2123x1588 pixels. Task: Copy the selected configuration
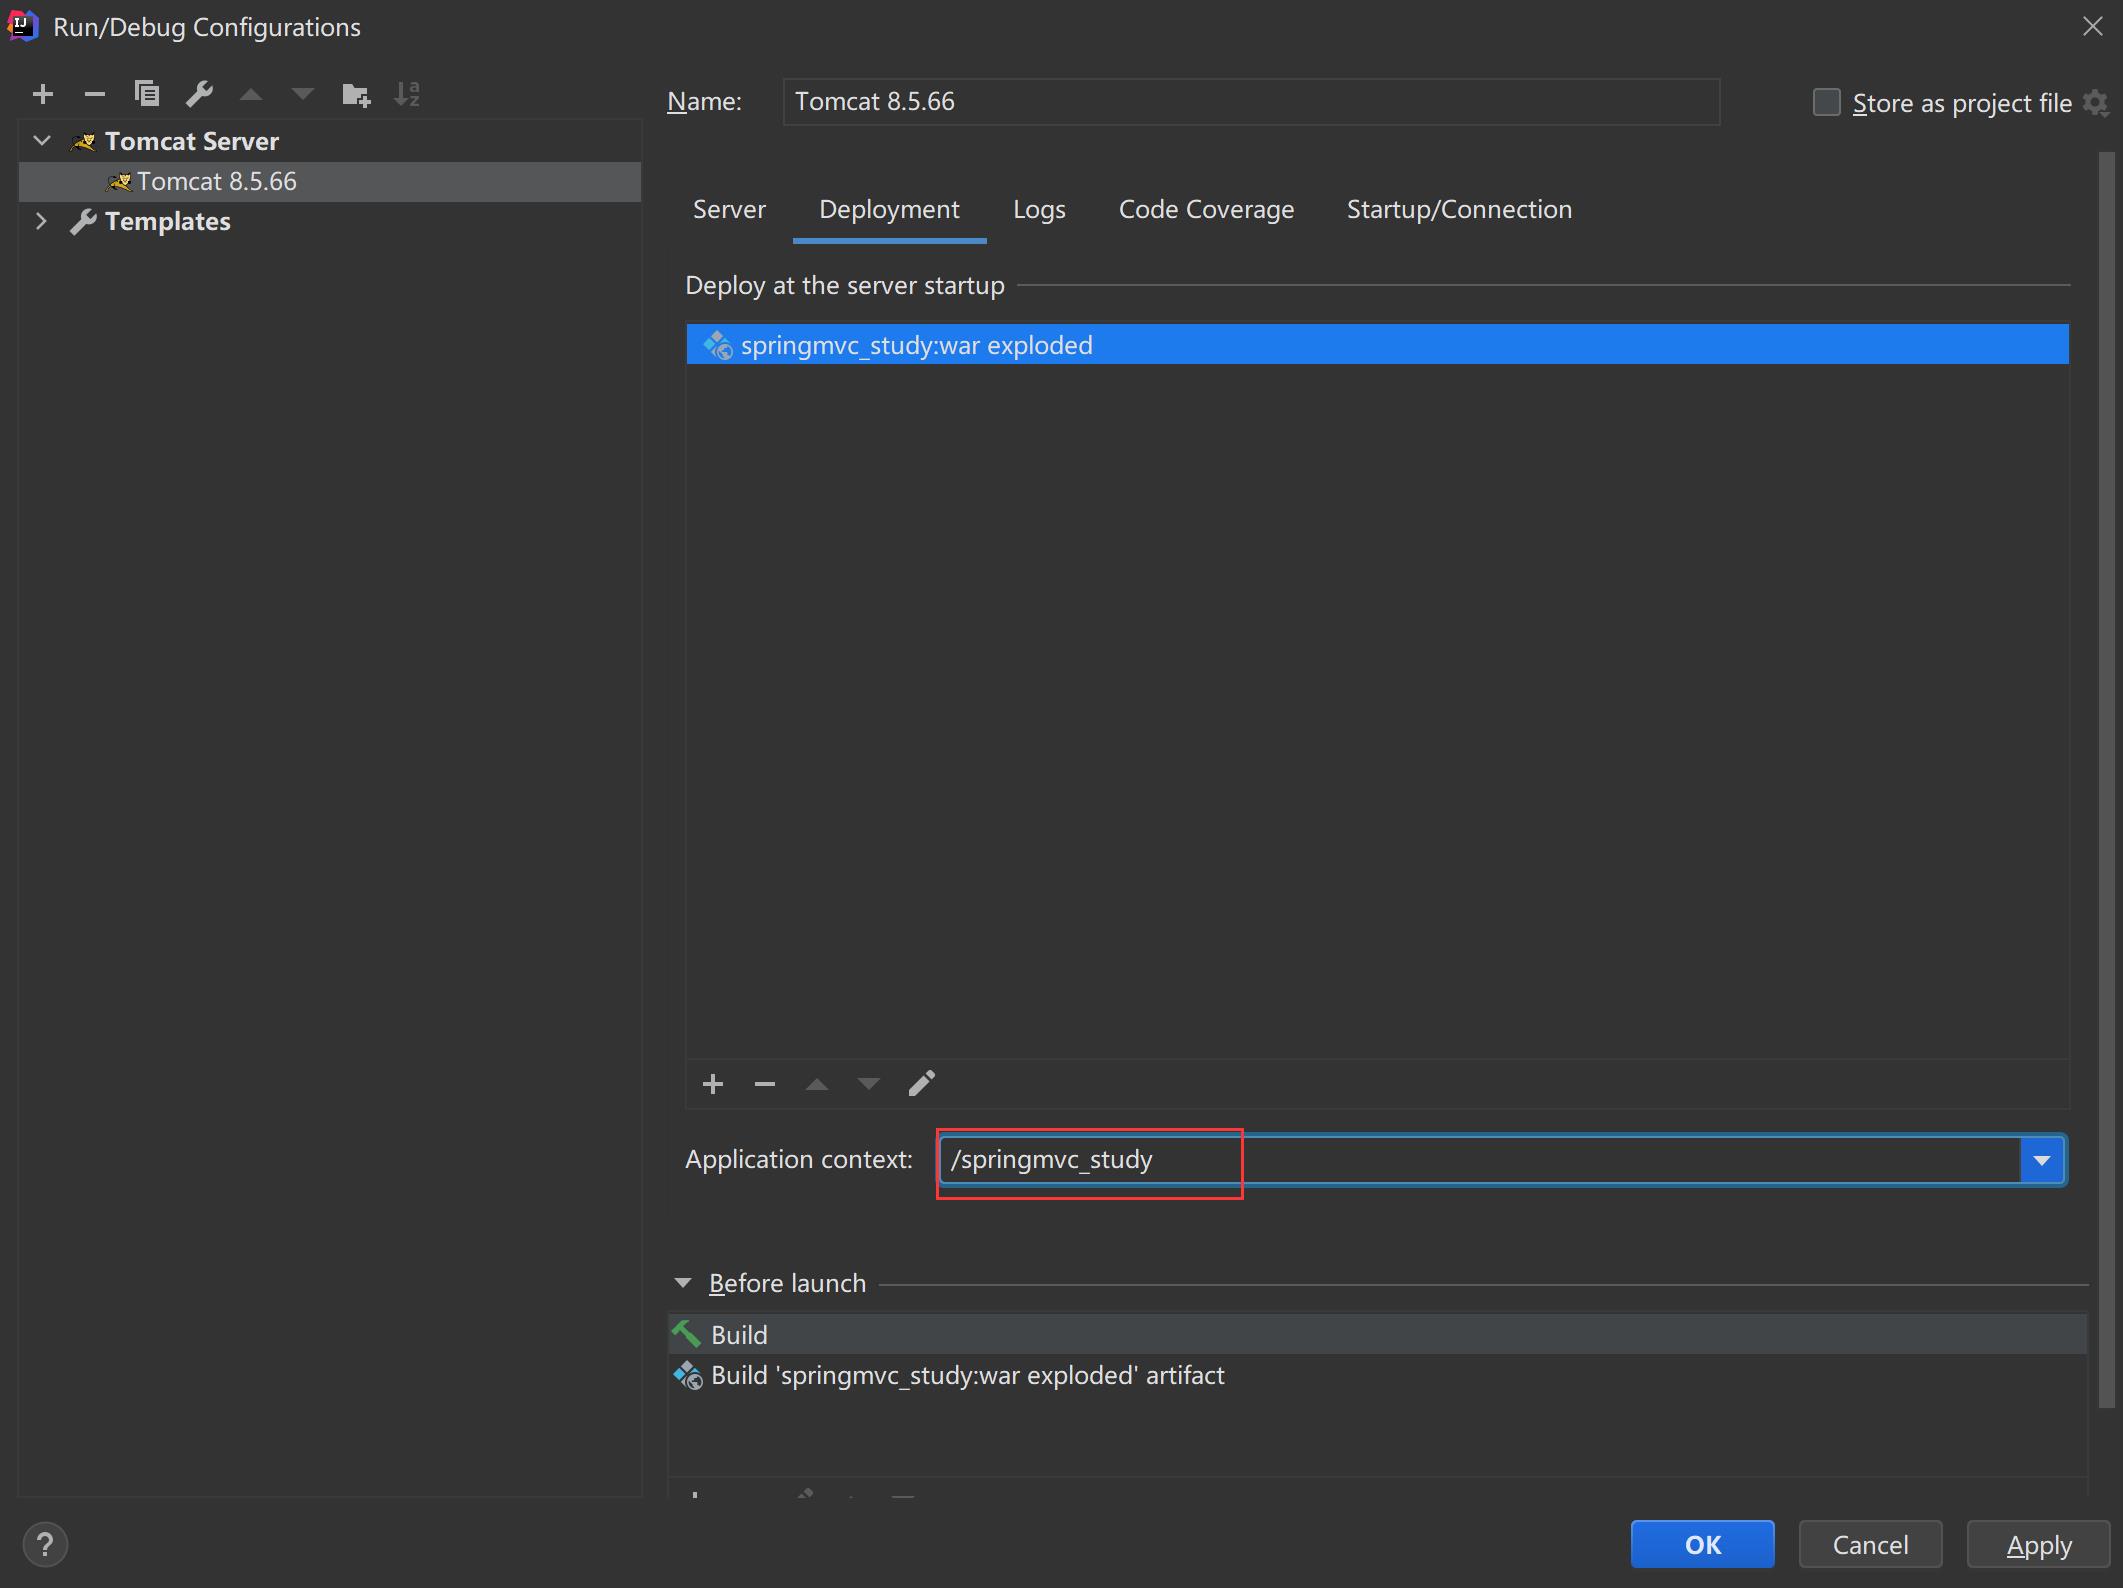pyautogui.click(x=147, y=94)
